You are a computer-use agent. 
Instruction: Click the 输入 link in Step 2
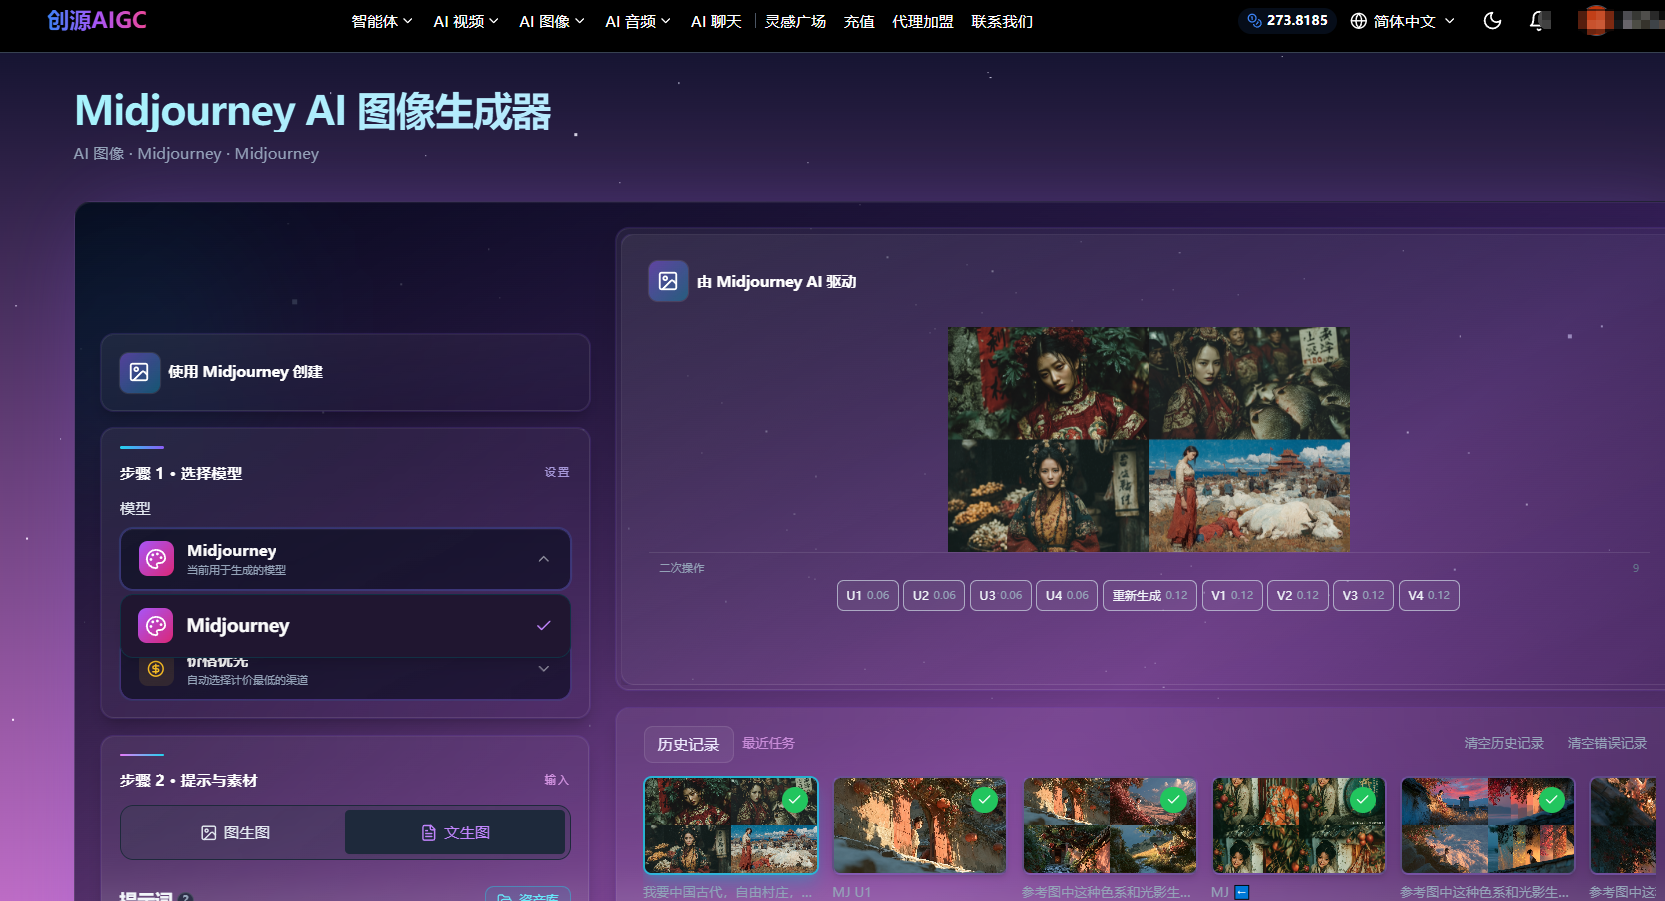tap(557, 780)
